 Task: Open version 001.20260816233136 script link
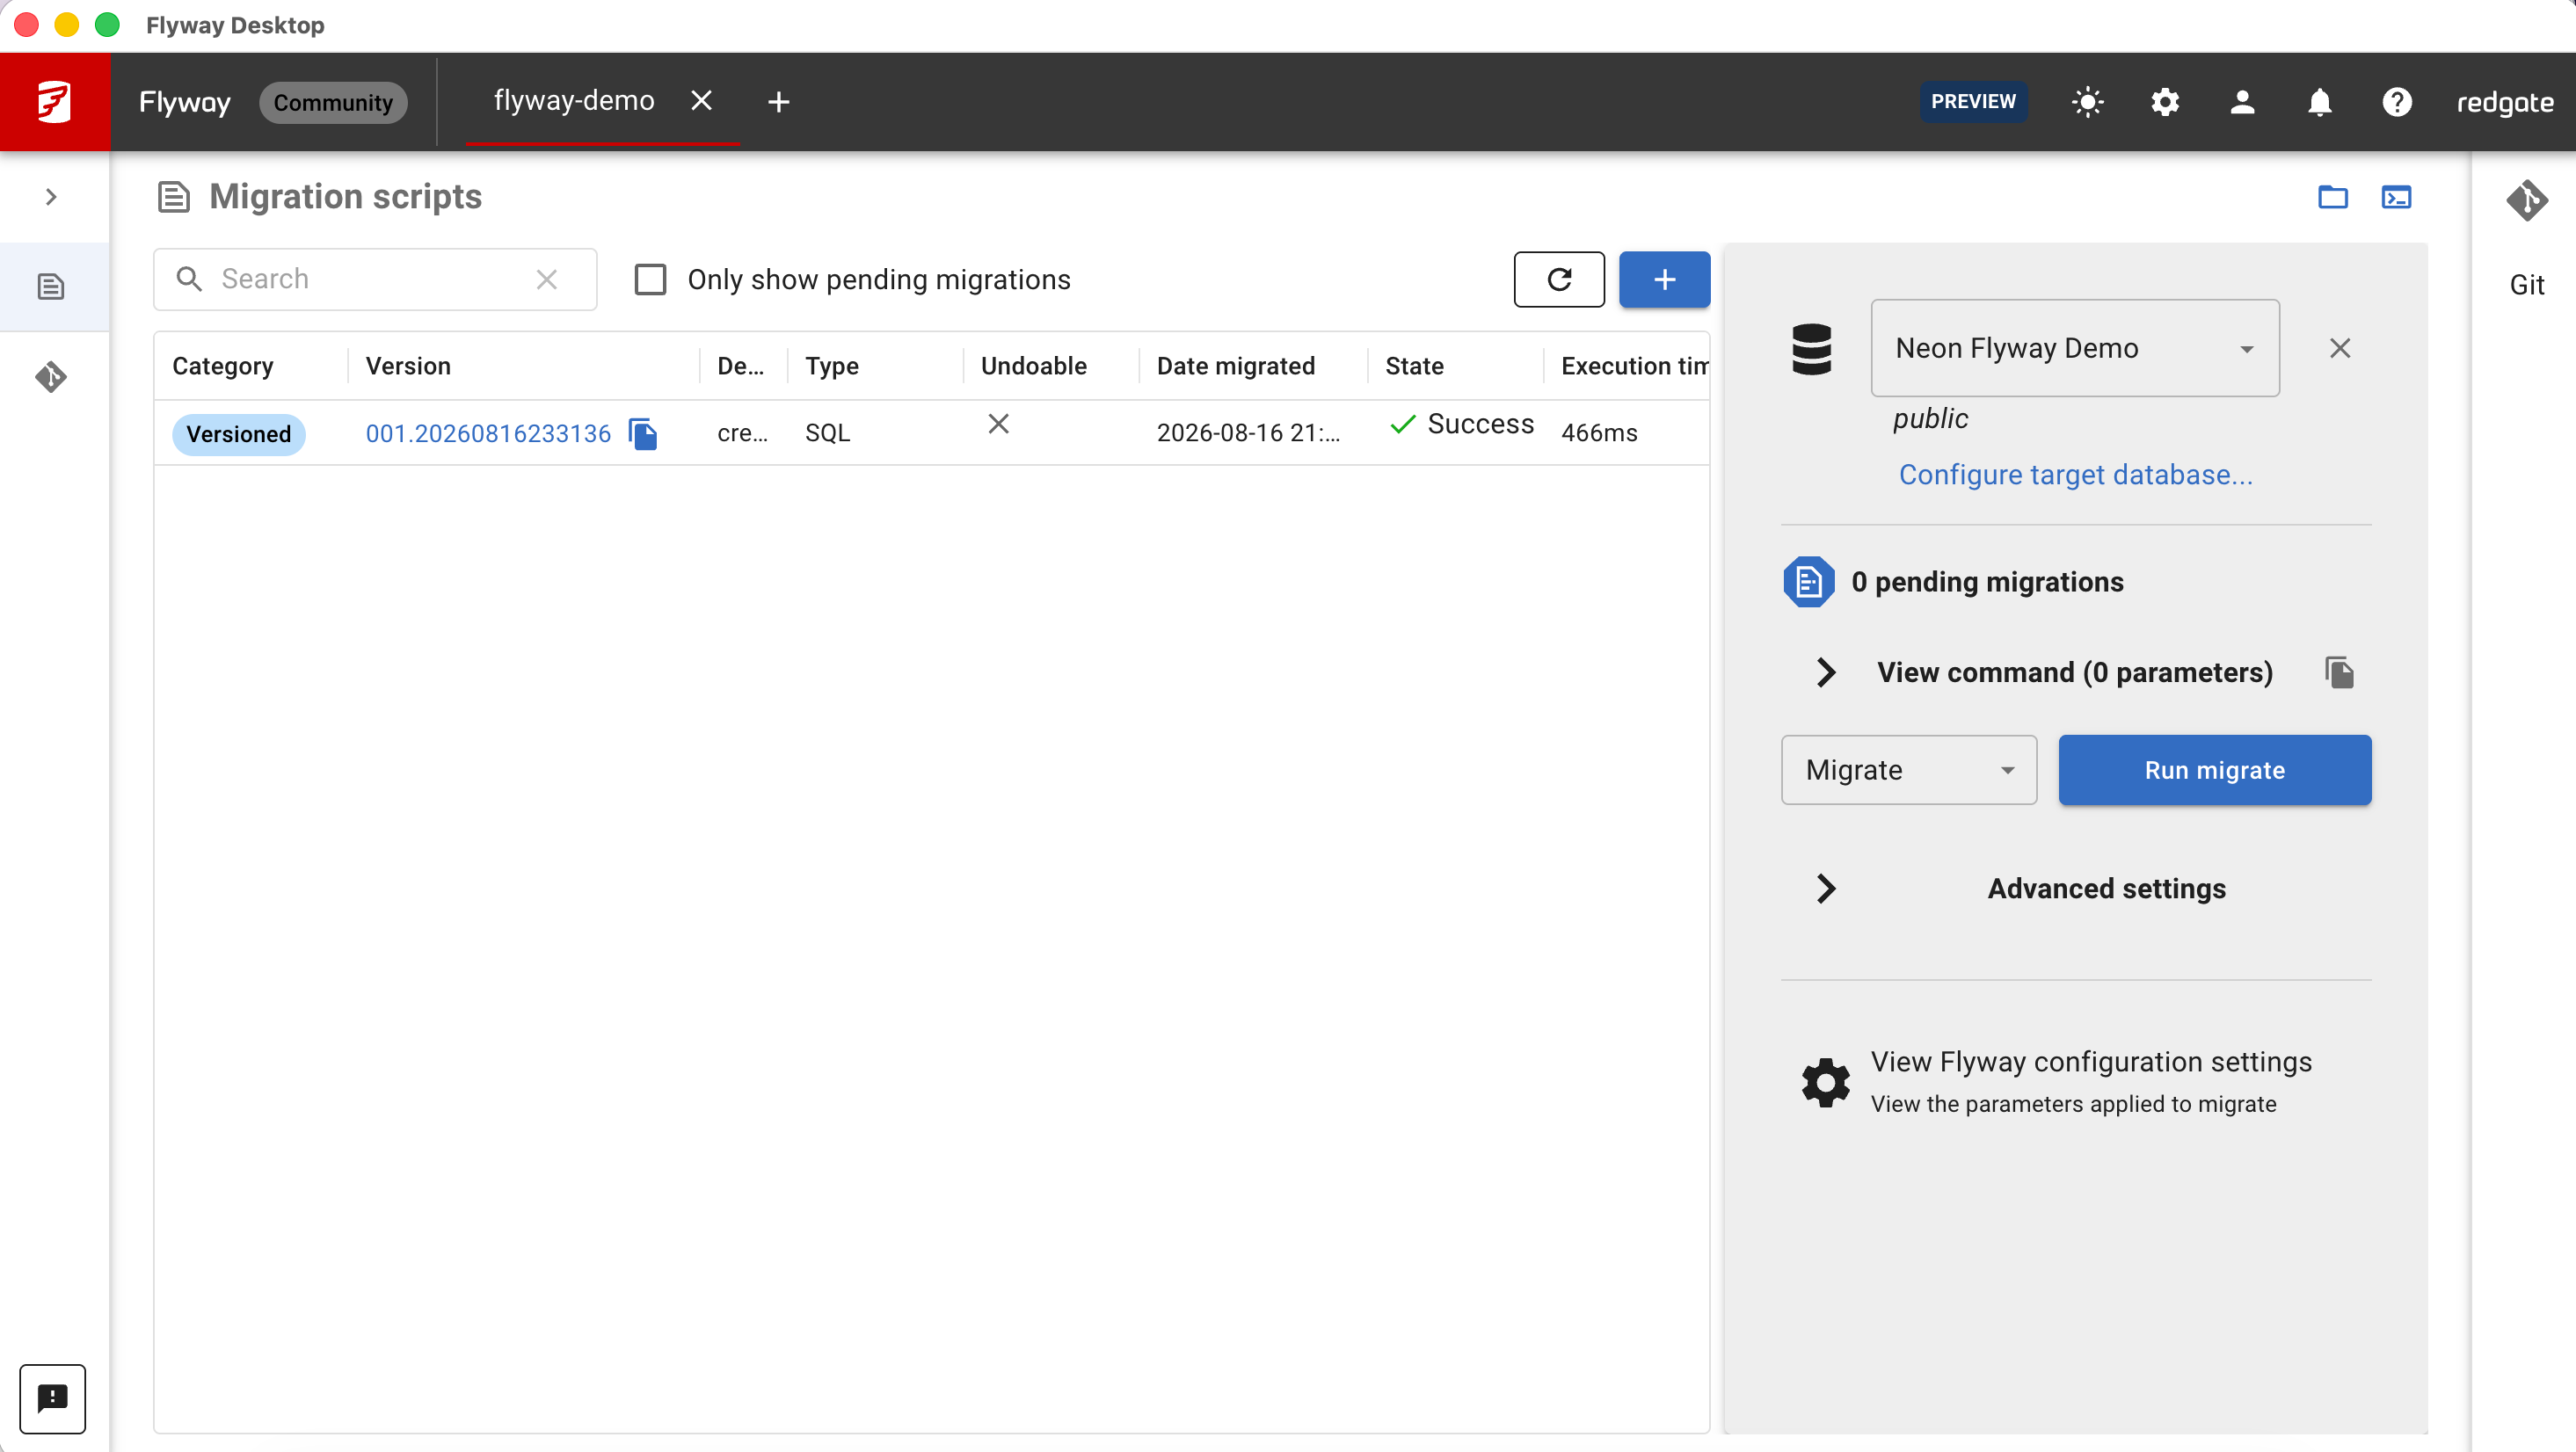click(x=488, y=433)
